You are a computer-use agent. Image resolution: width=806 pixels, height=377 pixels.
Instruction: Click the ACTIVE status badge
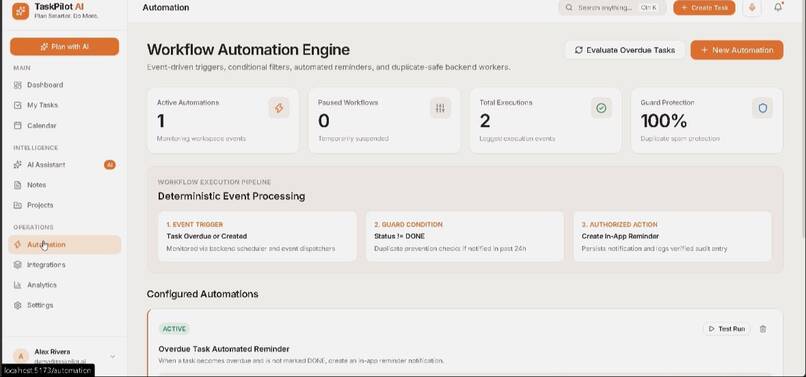coord(174,329)
